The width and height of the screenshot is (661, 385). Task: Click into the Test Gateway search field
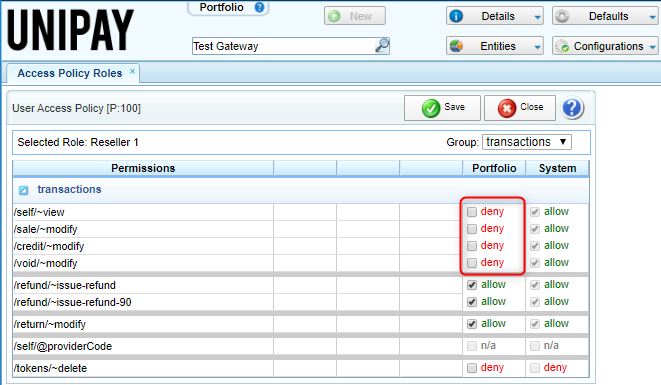click(283, 46)
